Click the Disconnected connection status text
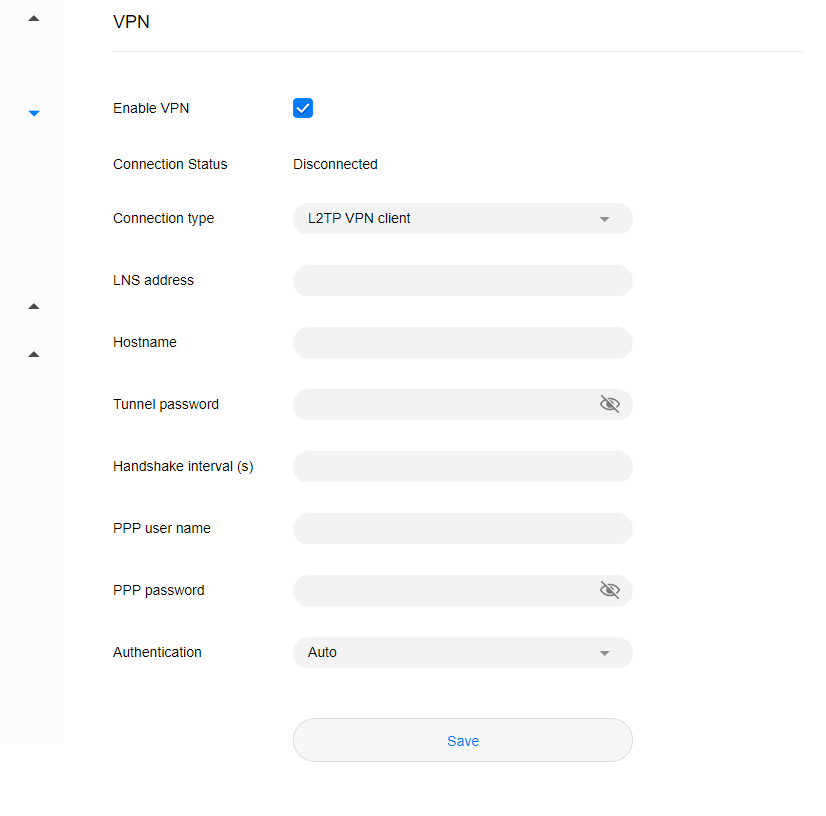The image size is (826, 816). 335,164
